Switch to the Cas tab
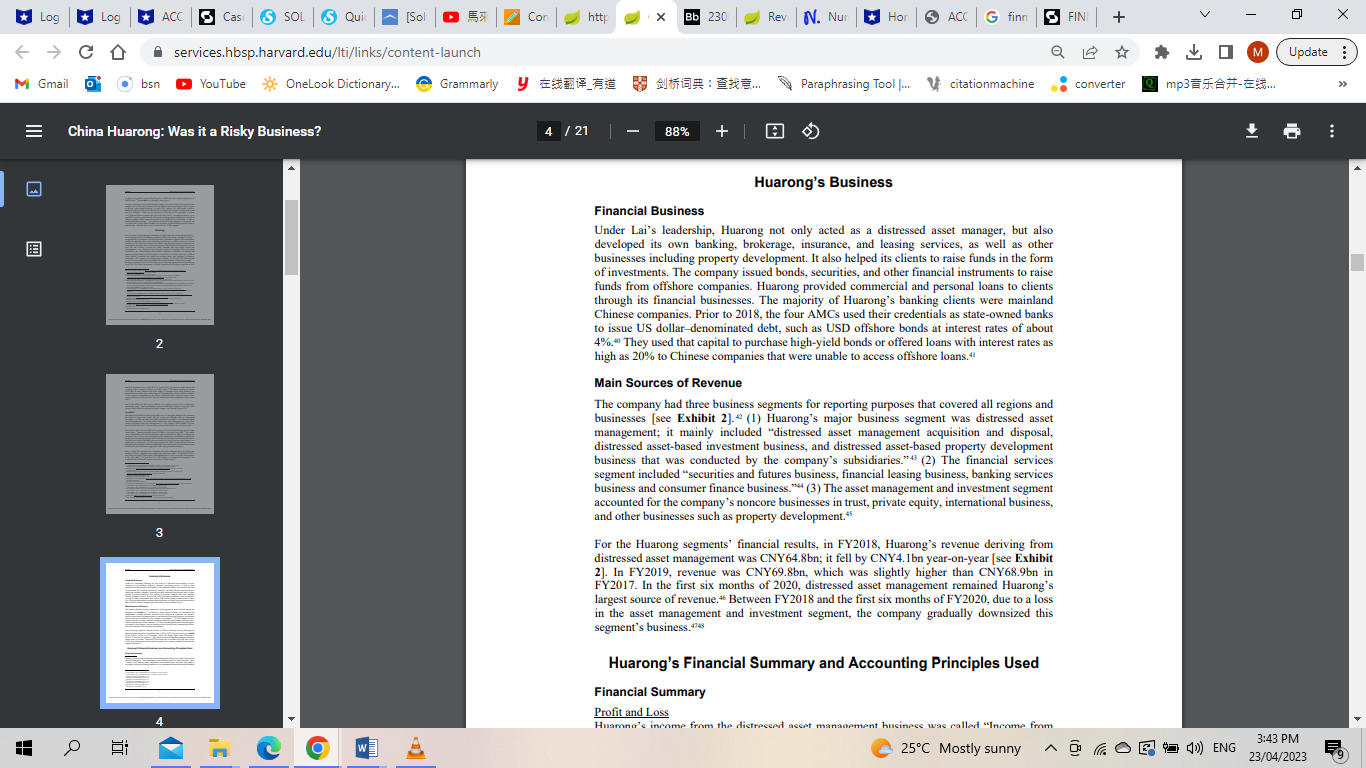 point(221,17)
